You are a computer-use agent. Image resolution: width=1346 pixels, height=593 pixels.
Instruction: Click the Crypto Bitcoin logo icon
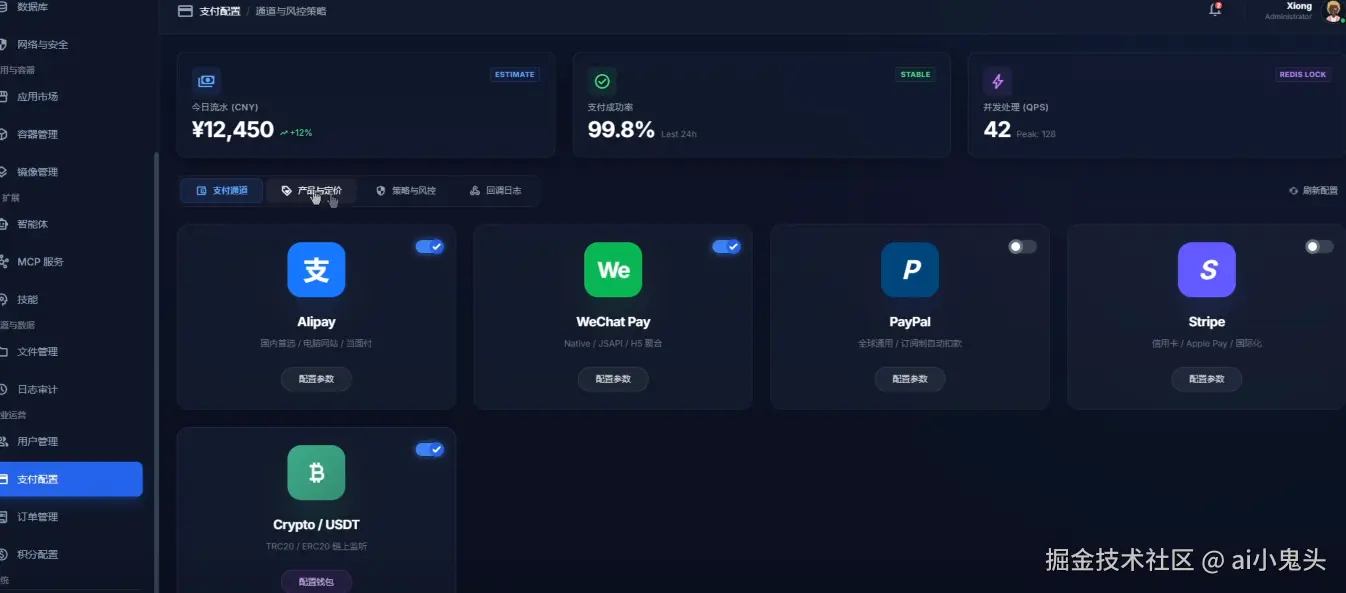coord(316,473)
